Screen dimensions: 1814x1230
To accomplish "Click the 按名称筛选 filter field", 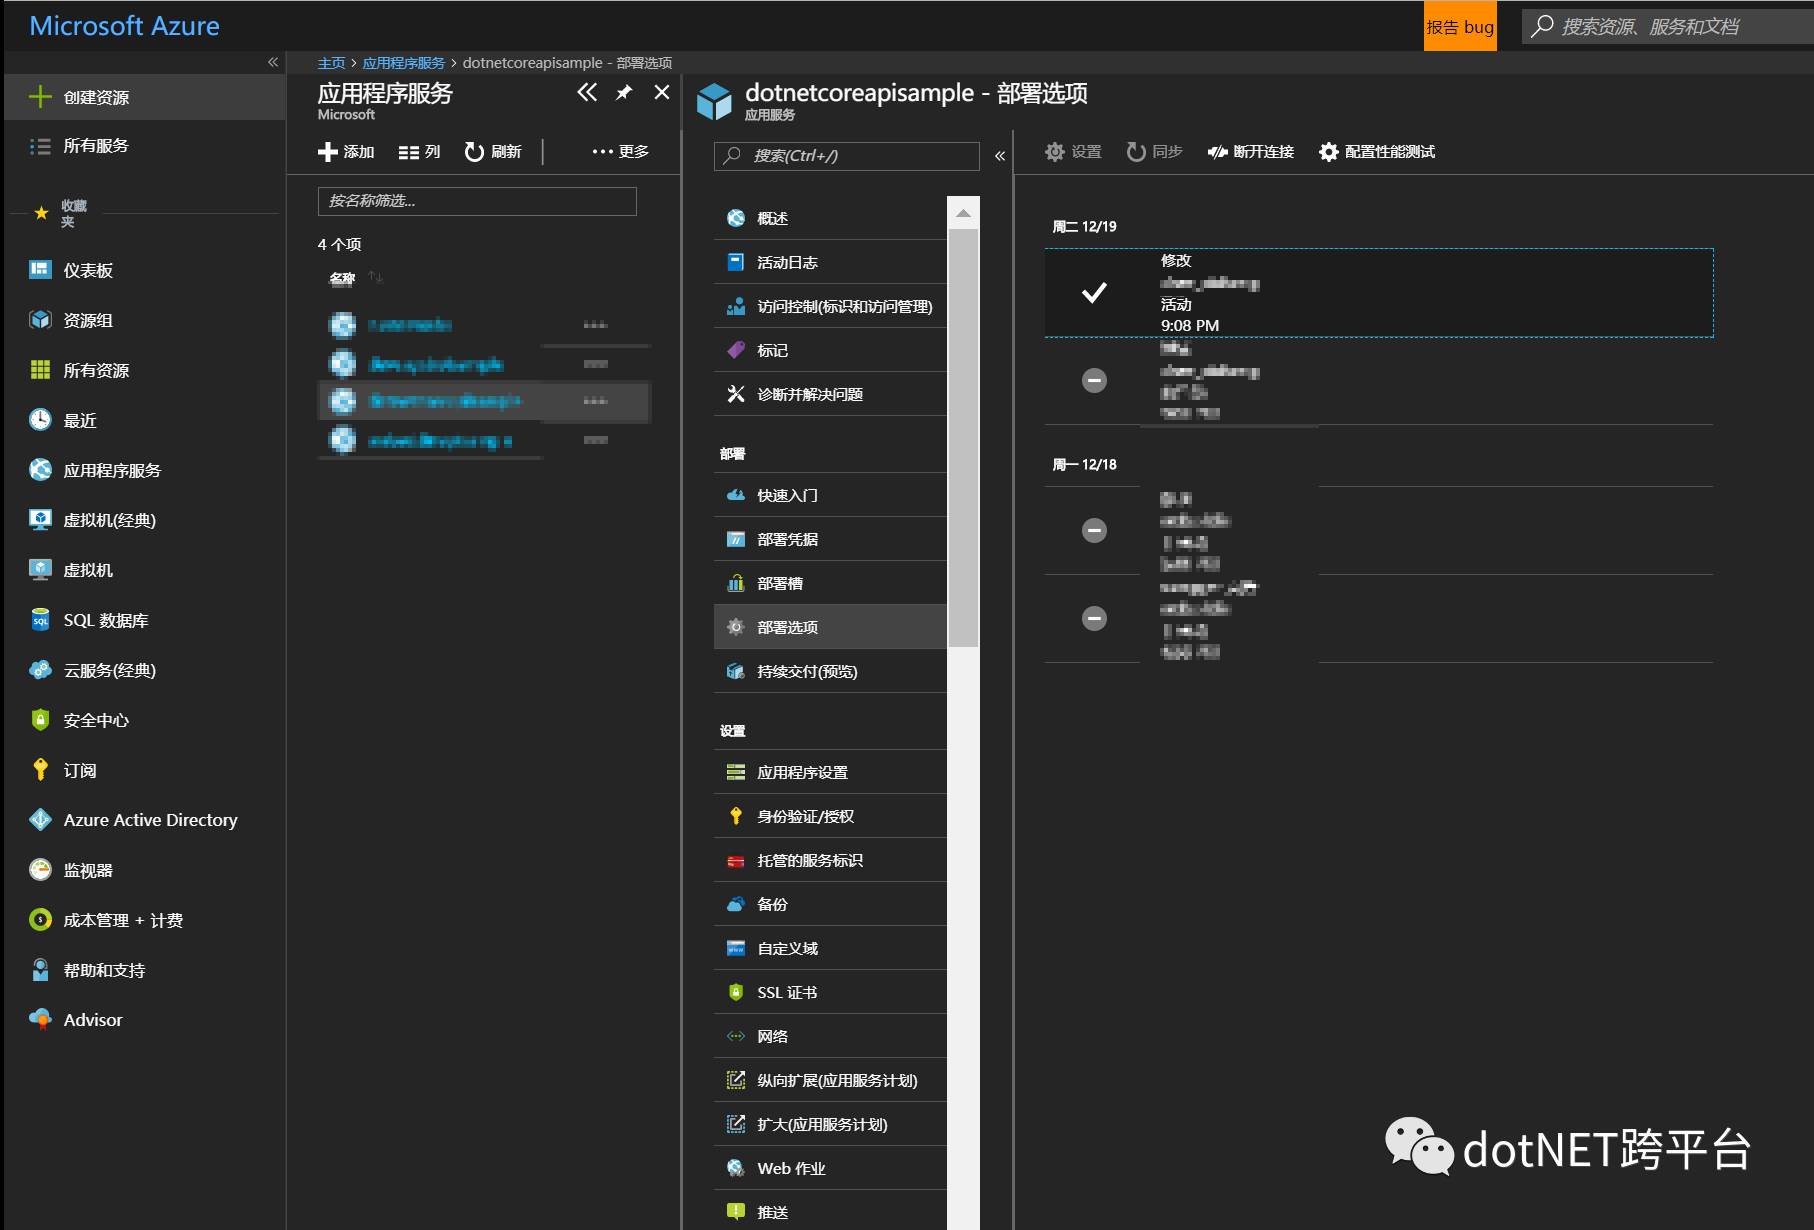I will [477, 201].
